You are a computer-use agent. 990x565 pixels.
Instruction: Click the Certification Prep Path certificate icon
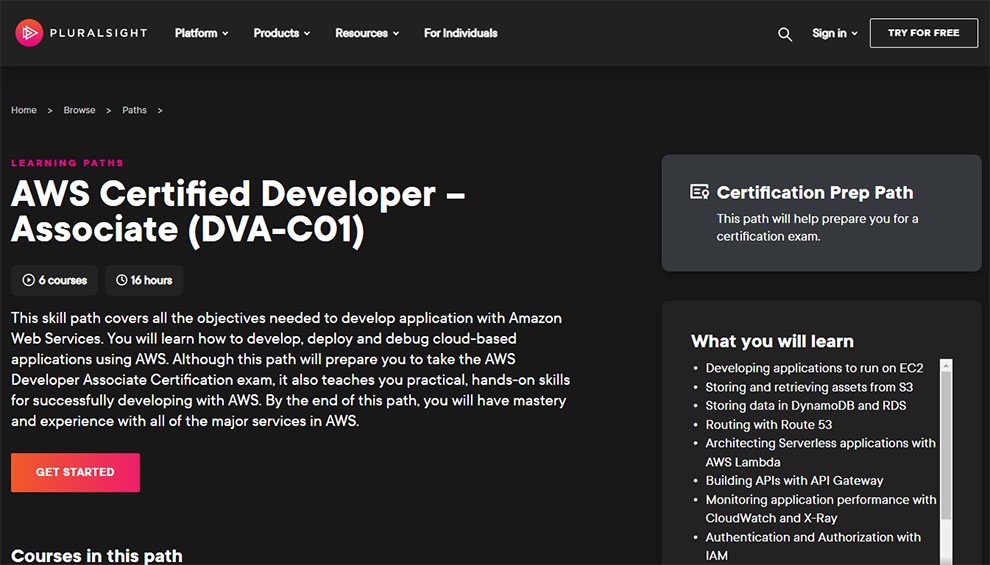(700, 192)
